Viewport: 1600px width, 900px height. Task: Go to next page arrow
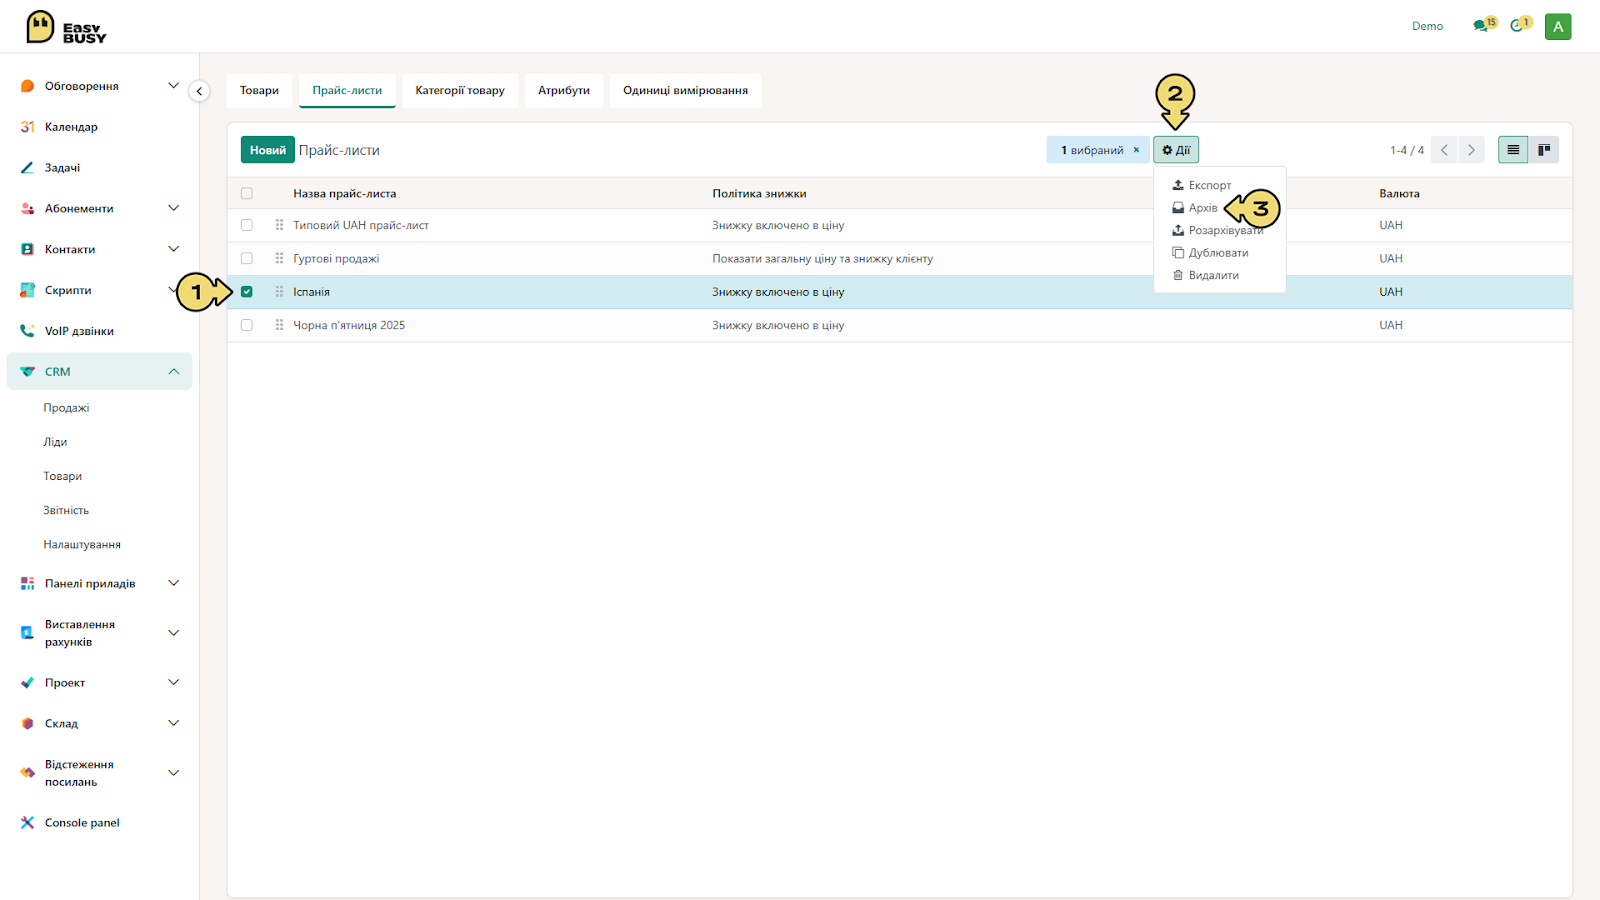pyautogui.click(x=1471, y=150)
